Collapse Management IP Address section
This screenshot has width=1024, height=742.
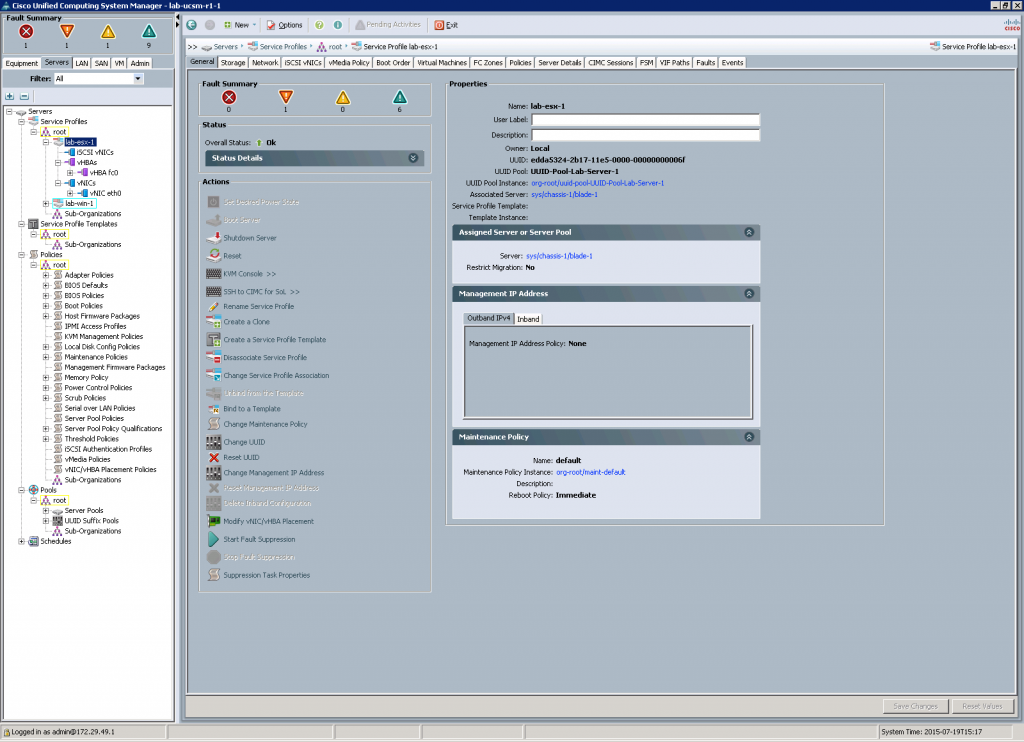click(749, 294)
